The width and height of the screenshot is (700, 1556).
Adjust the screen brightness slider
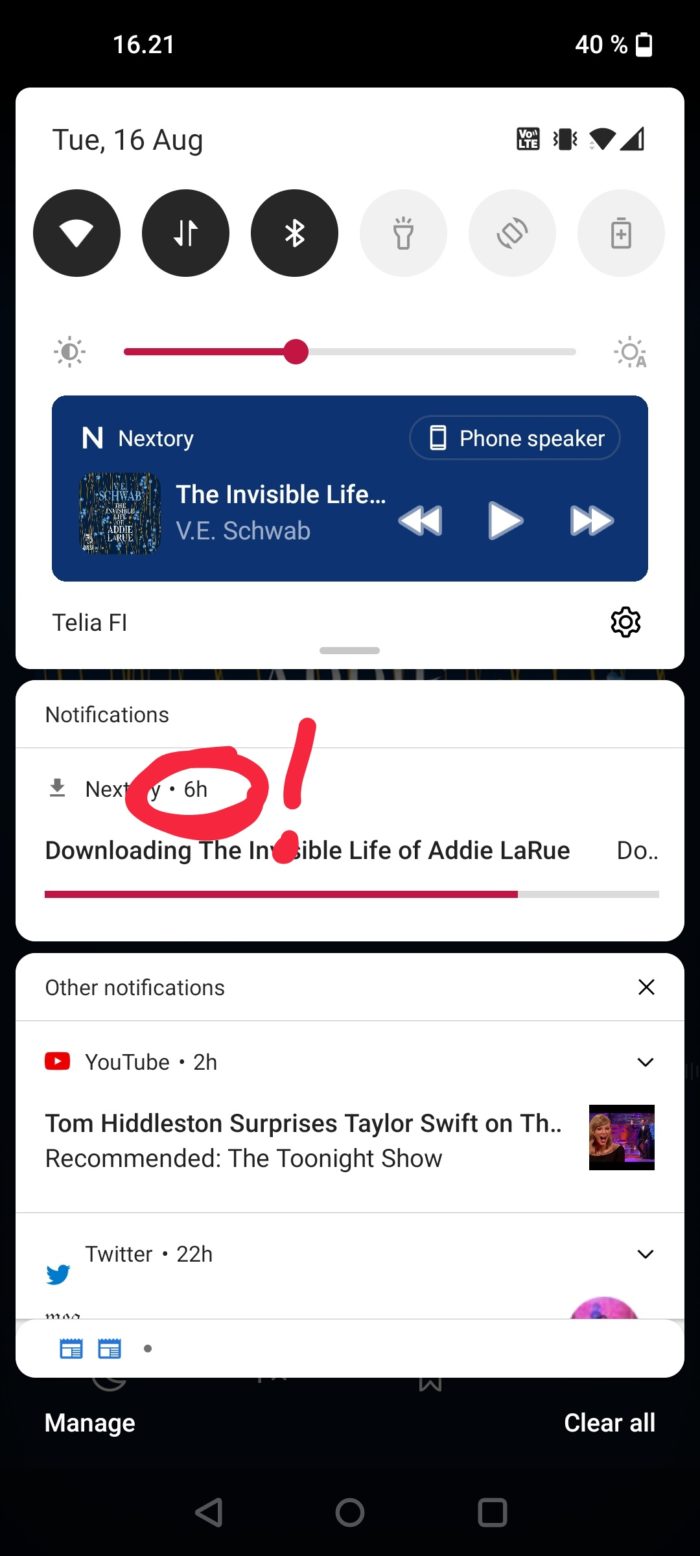tap(349, 352)
